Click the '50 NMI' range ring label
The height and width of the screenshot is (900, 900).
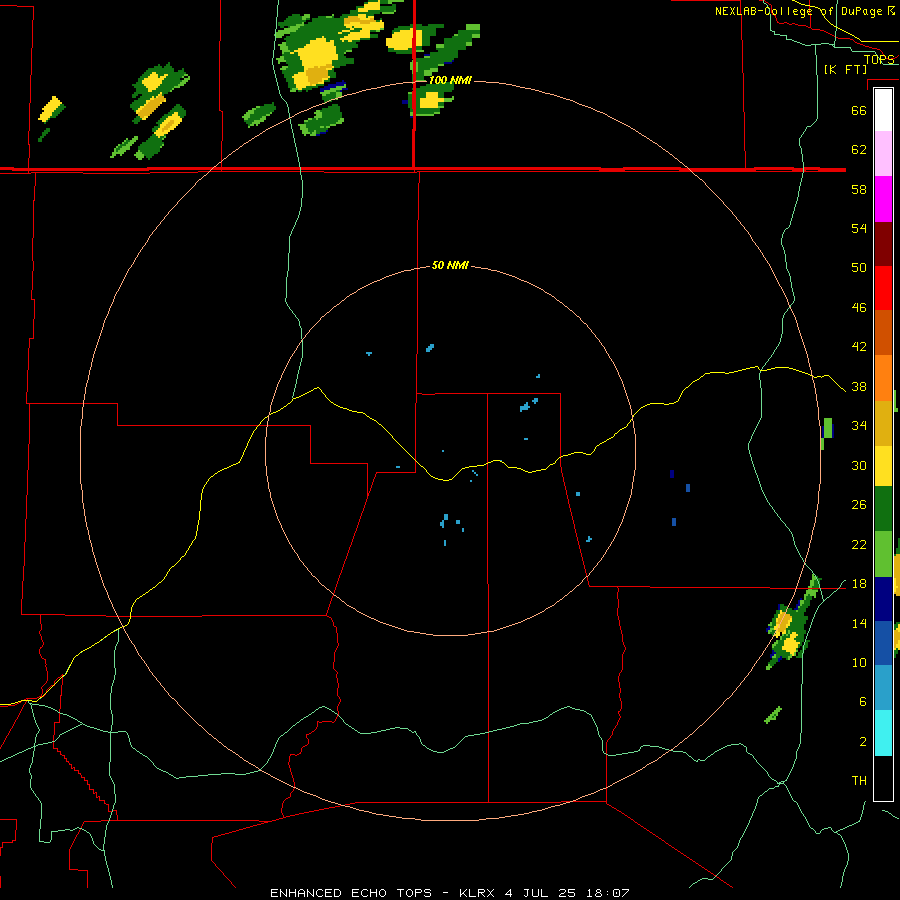click(451, 265)
